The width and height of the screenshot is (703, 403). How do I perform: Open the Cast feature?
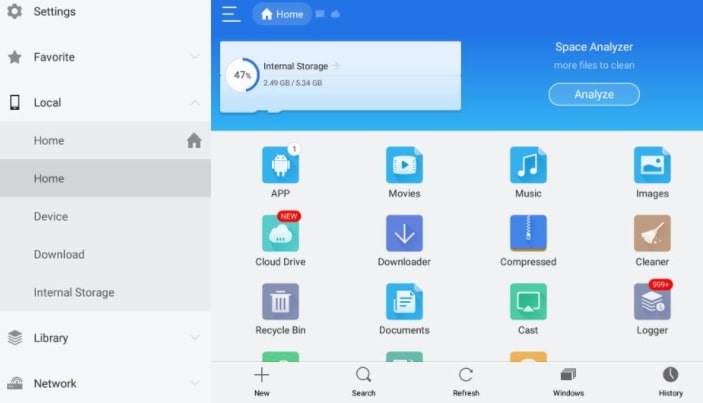click(528, 301)
